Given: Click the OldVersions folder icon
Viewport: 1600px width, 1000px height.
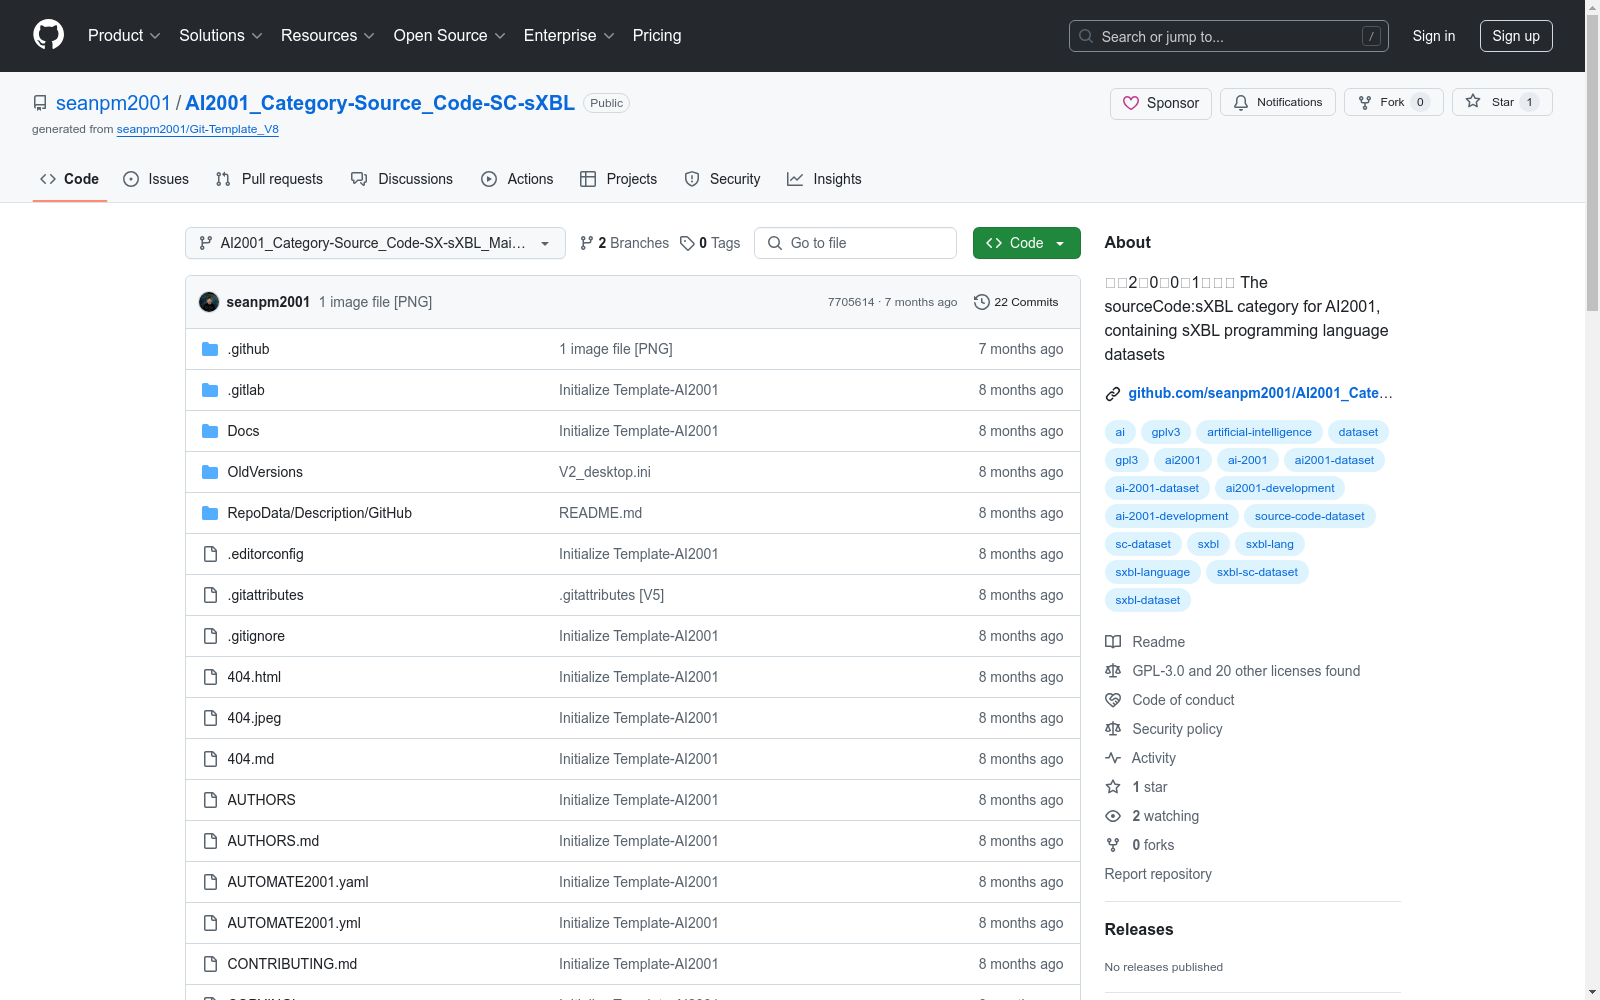Looking at the screenshot, I should 210,472.
